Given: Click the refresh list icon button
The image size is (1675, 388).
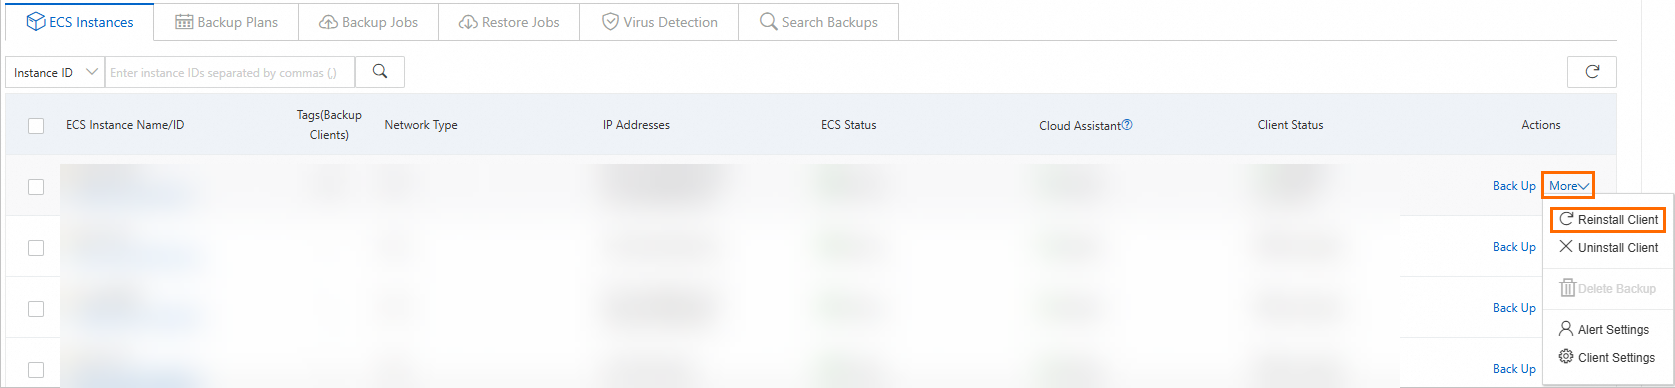Looking at the screenshot, I should click(1592, 72).
